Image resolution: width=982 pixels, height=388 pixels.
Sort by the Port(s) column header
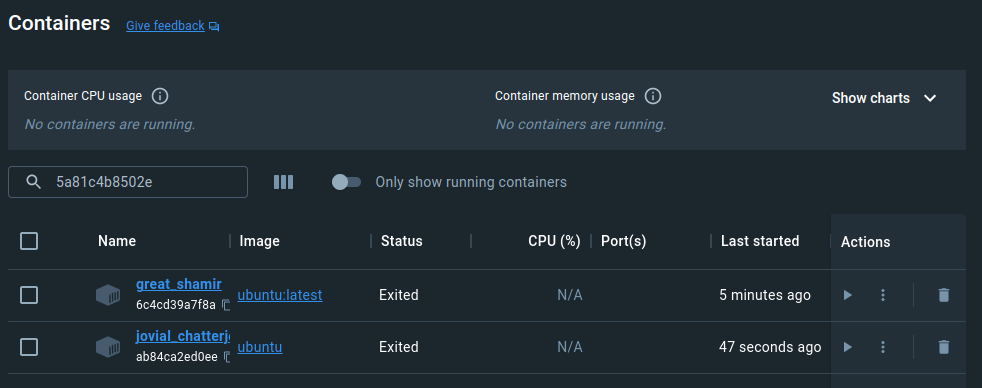(624, 241)
